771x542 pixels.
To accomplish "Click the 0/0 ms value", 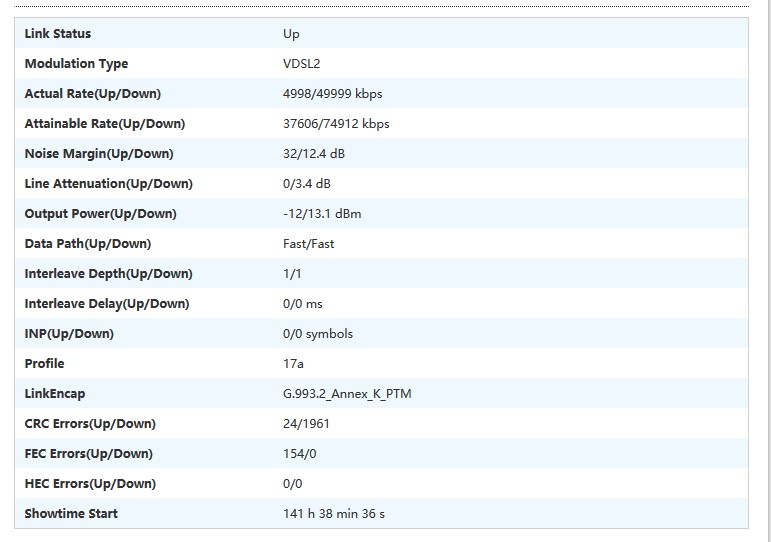I will coord(302,303).
